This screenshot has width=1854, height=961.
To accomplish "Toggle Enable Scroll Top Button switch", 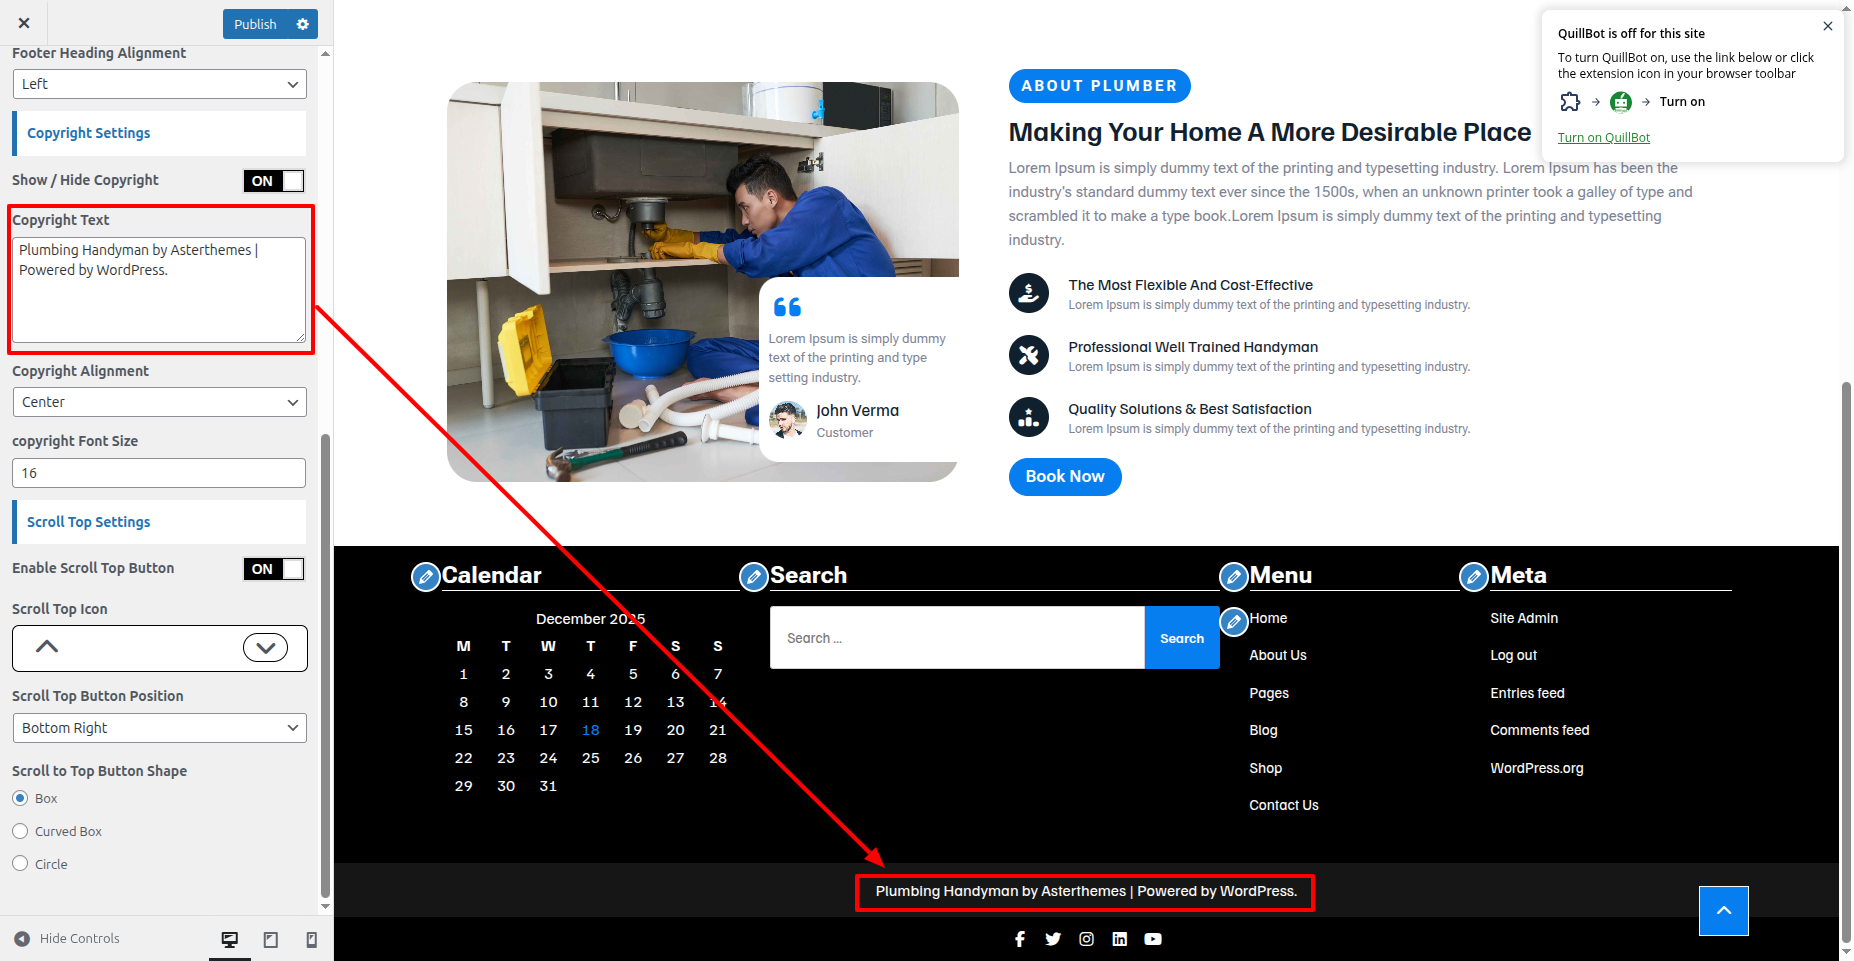I will [x=274, y=569].
